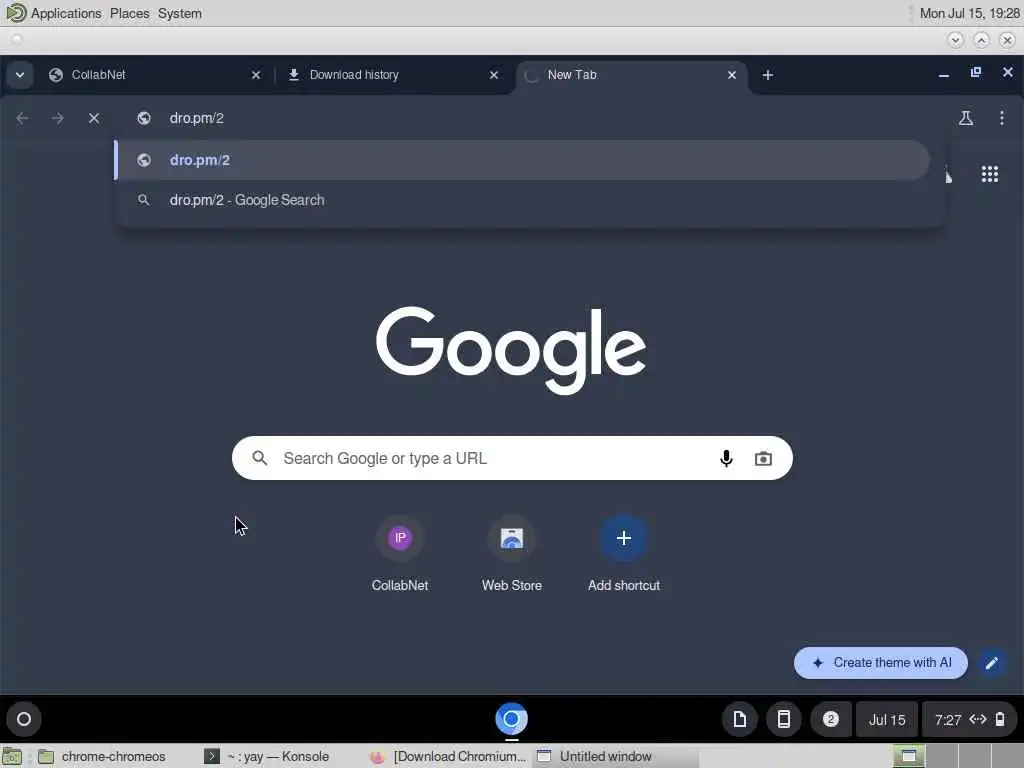The image size is (1024, 768).
Task: Click the Add shortcut button
Action: [624, 554]
